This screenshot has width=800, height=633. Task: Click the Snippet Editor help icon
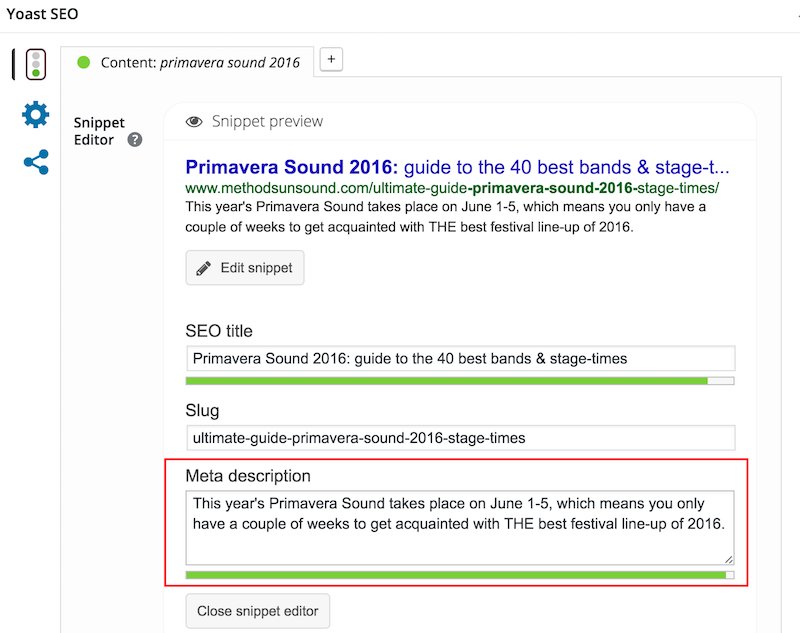pos(136,139)
